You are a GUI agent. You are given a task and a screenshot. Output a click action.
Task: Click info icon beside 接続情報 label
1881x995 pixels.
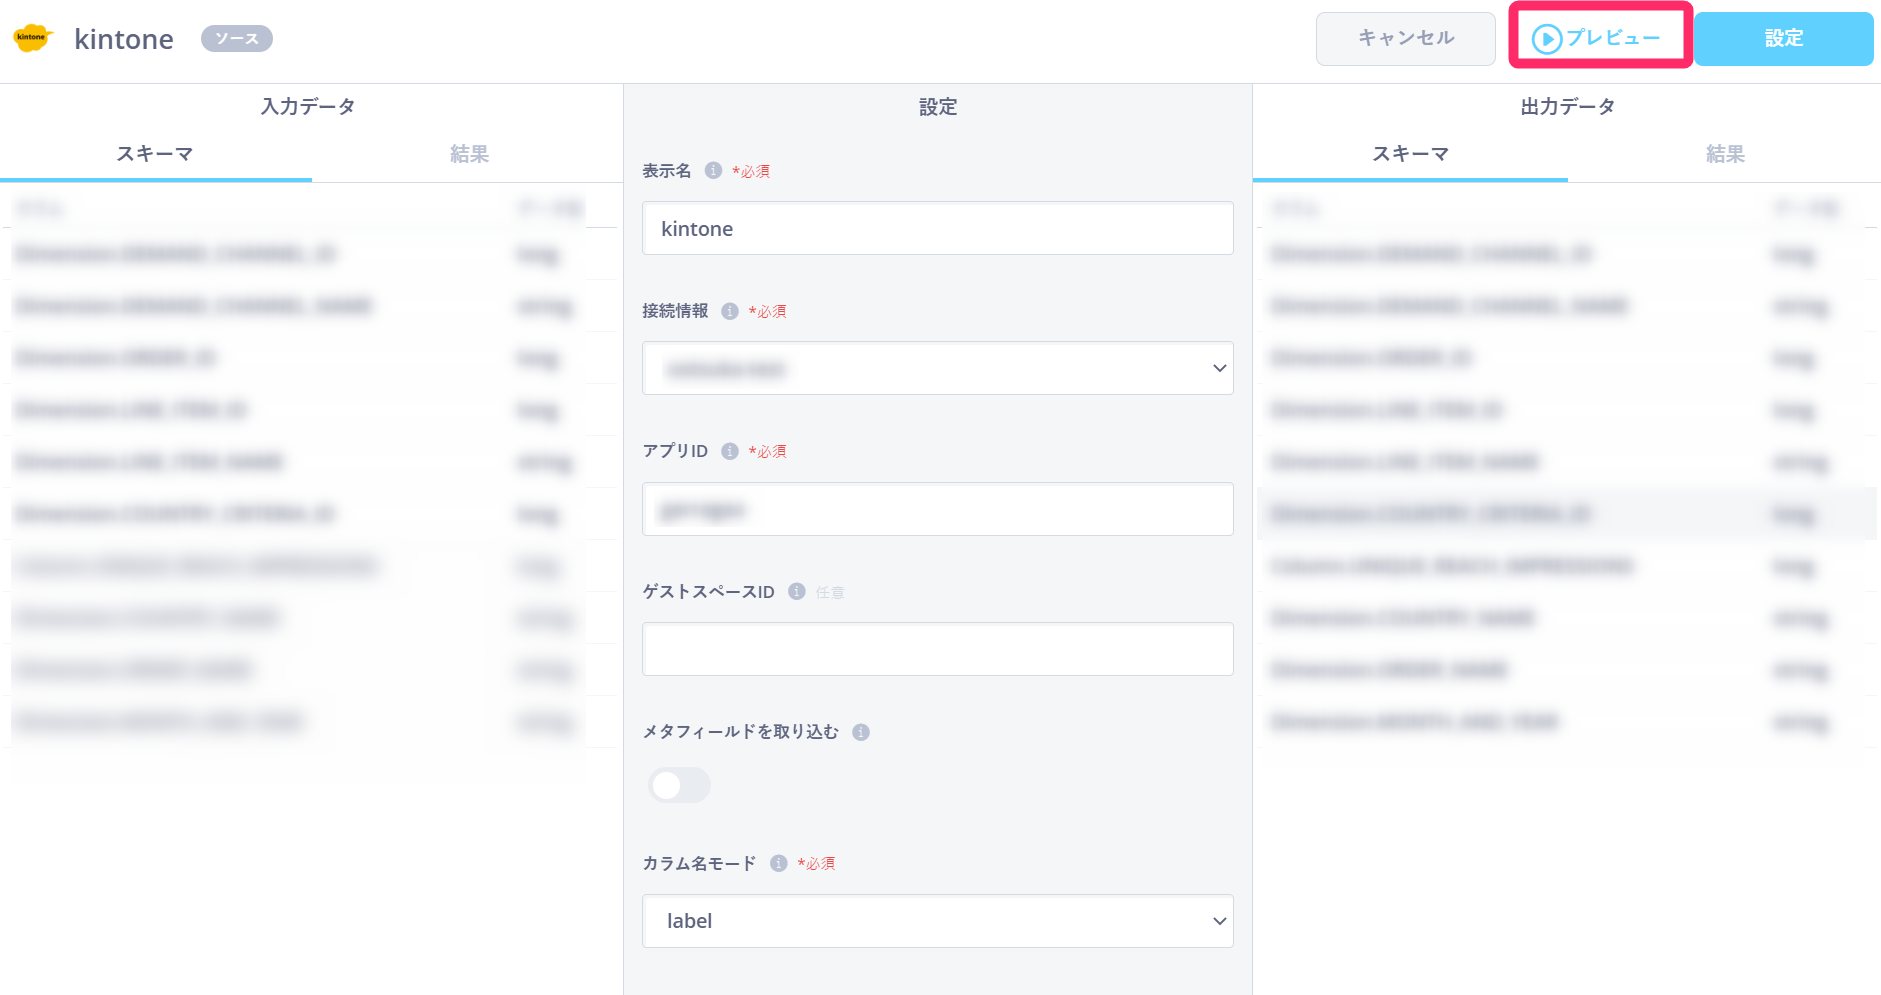(x=730, y=311)
